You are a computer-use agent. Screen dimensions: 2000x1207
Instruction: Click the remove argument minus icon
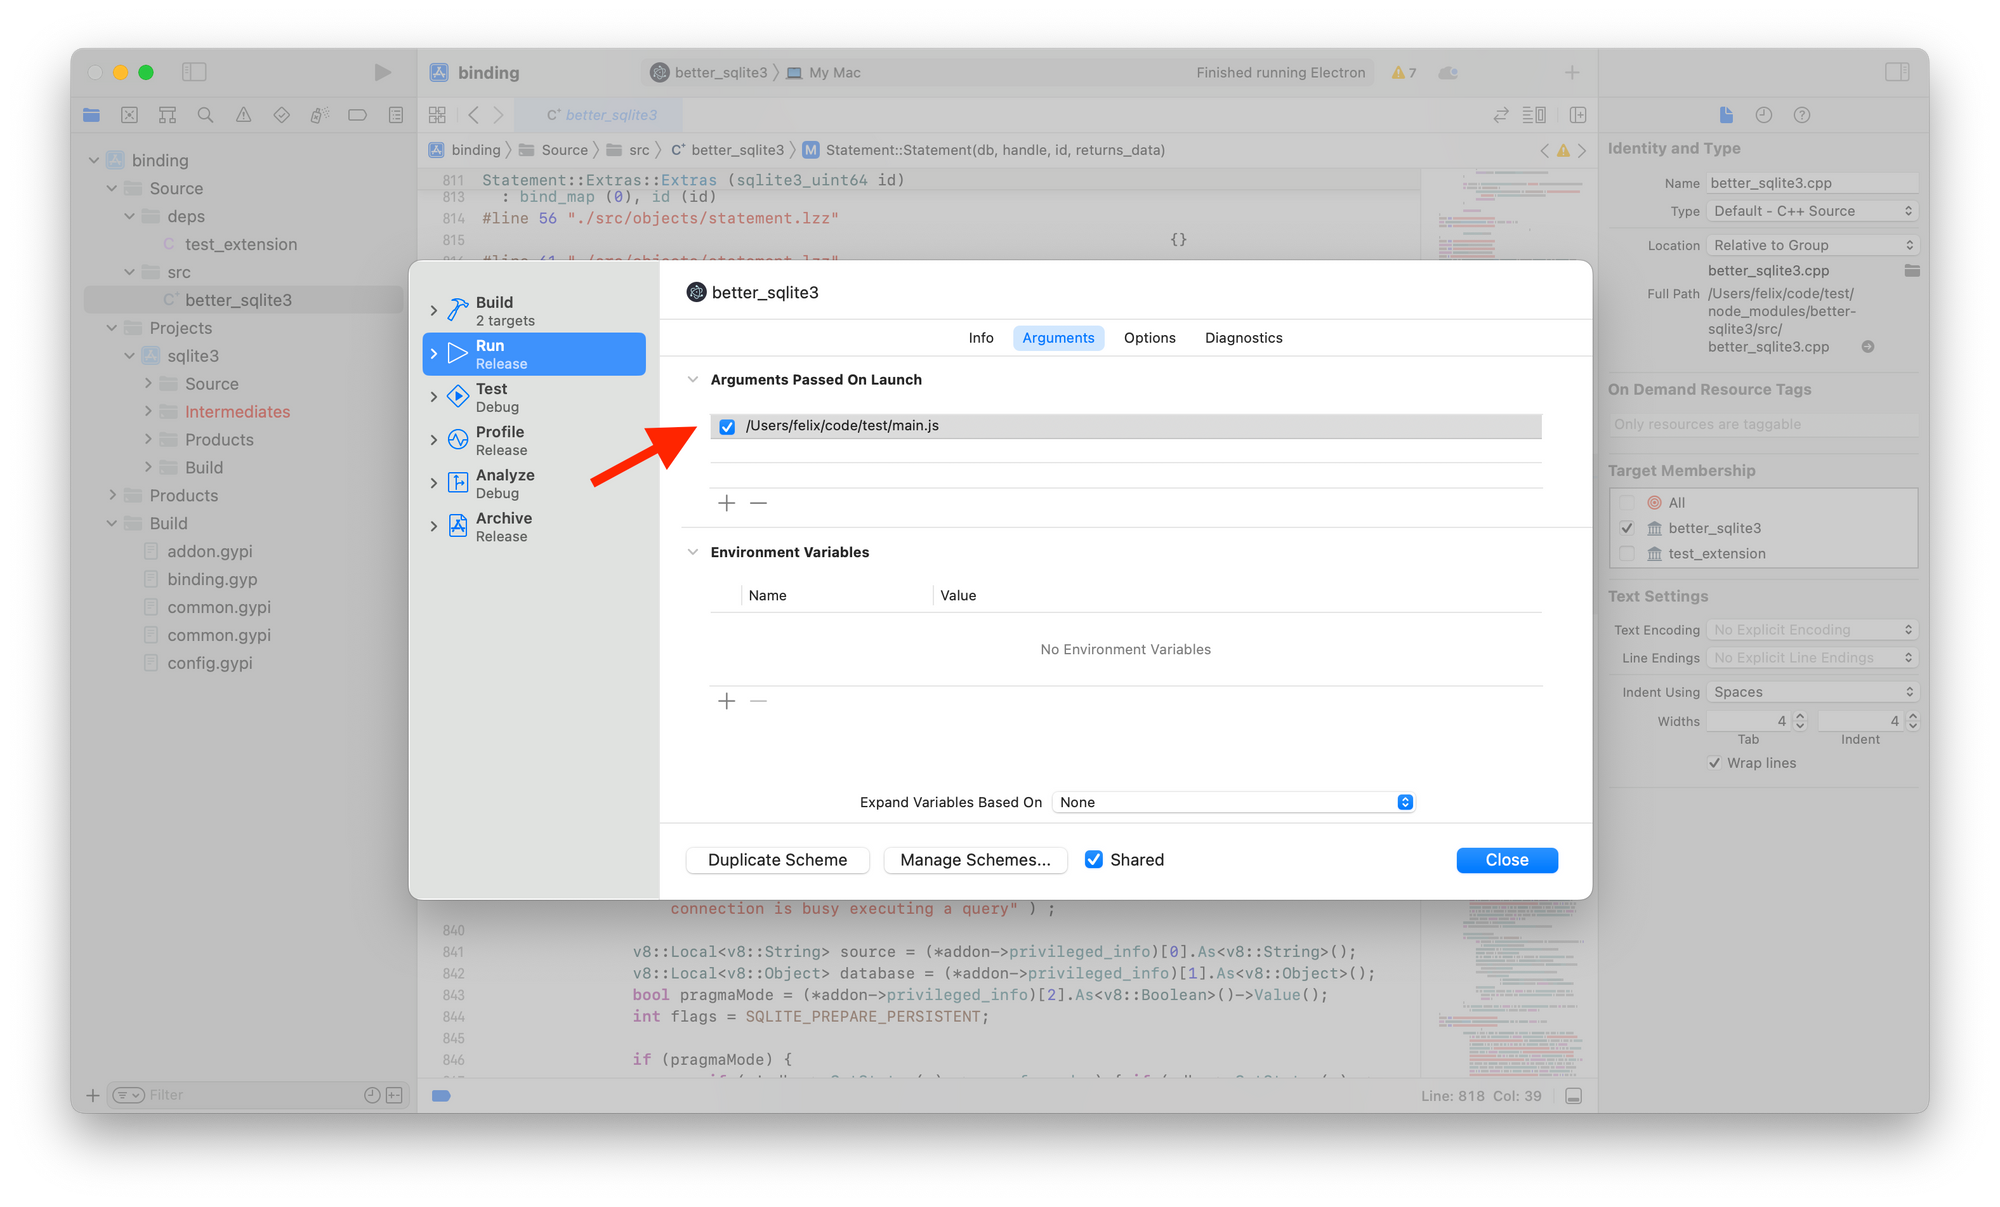click(759, 503)
